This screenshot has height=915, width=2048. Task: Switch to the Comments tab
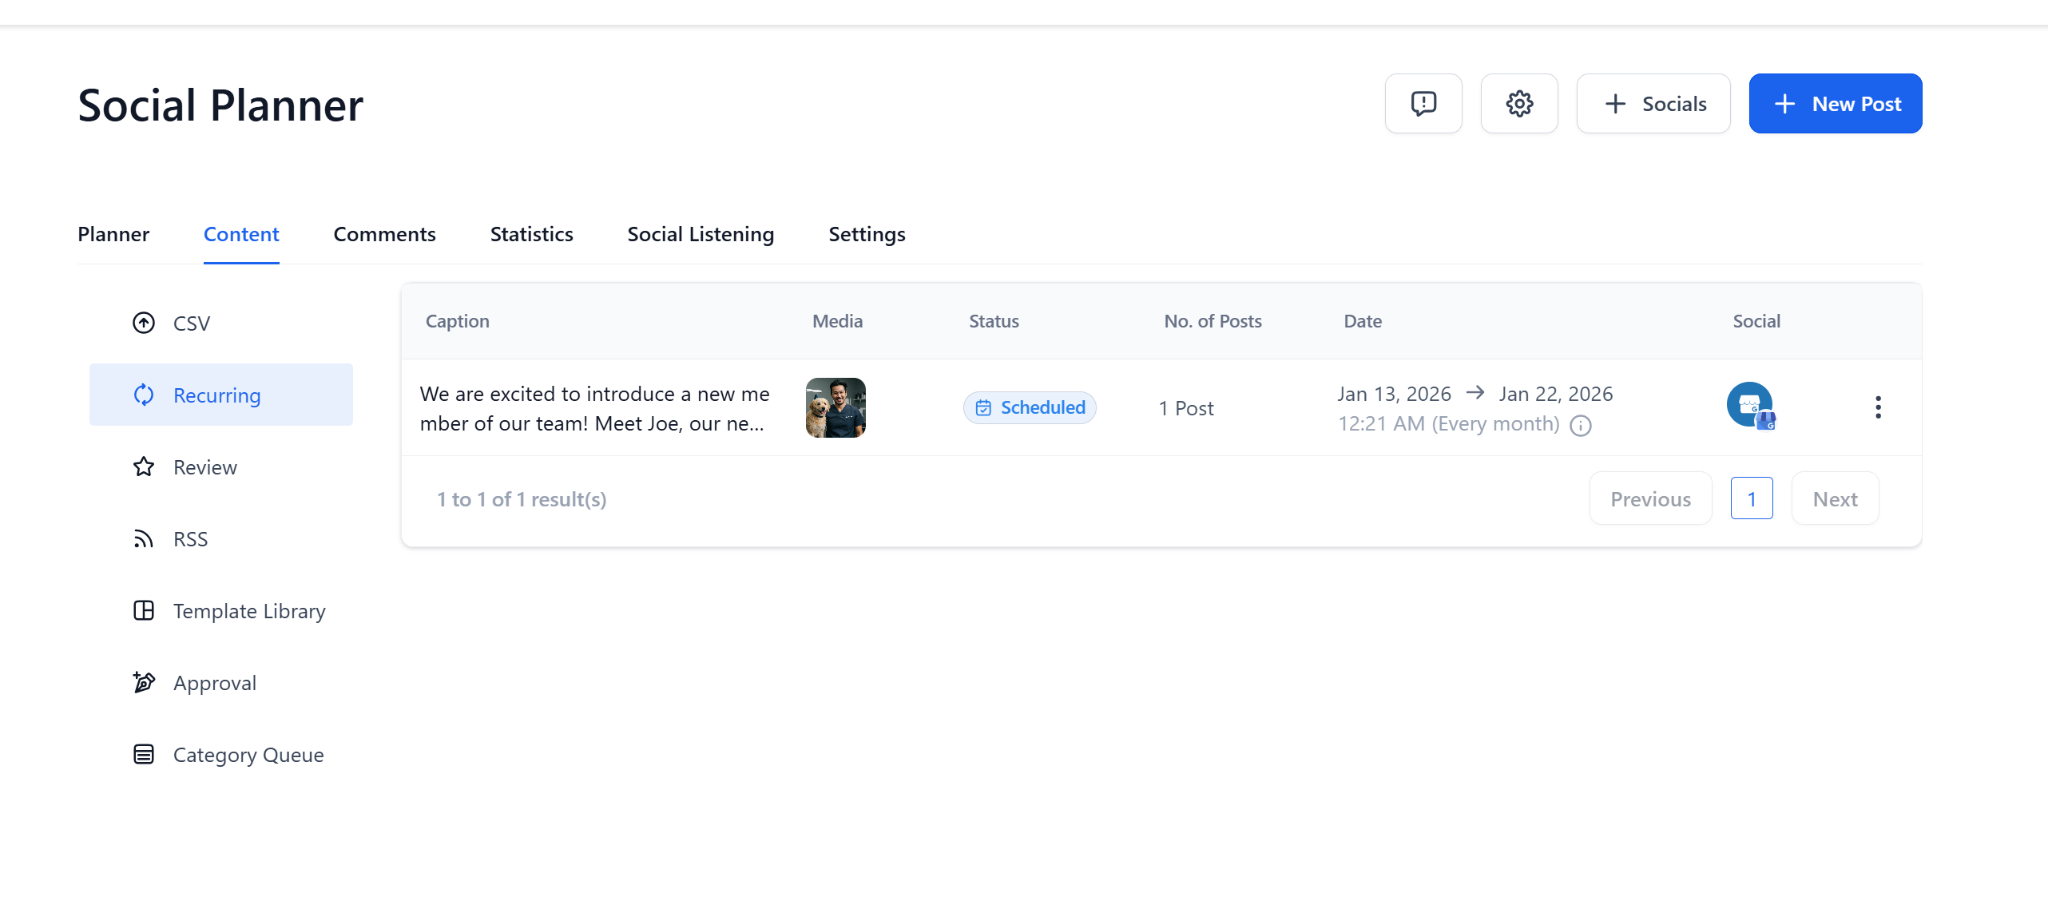click(384, 234)
